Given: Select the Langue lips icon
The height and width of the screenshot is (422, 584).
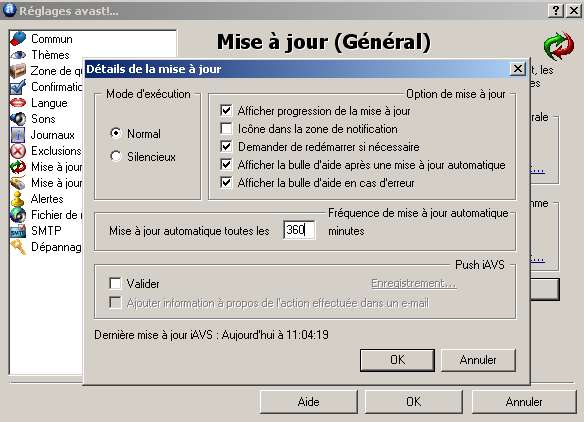Looking at the screenshot, I should click(18, 102).
